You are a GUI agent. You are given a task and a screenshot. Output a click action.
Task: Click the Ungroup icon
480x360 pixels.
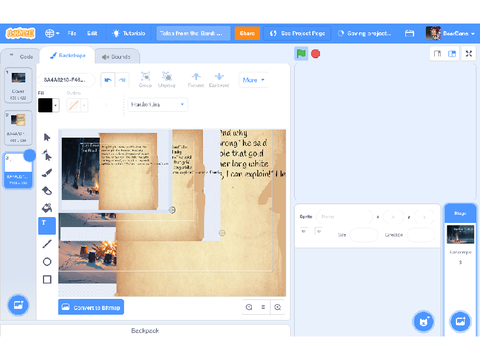click(x=167, y=80)
